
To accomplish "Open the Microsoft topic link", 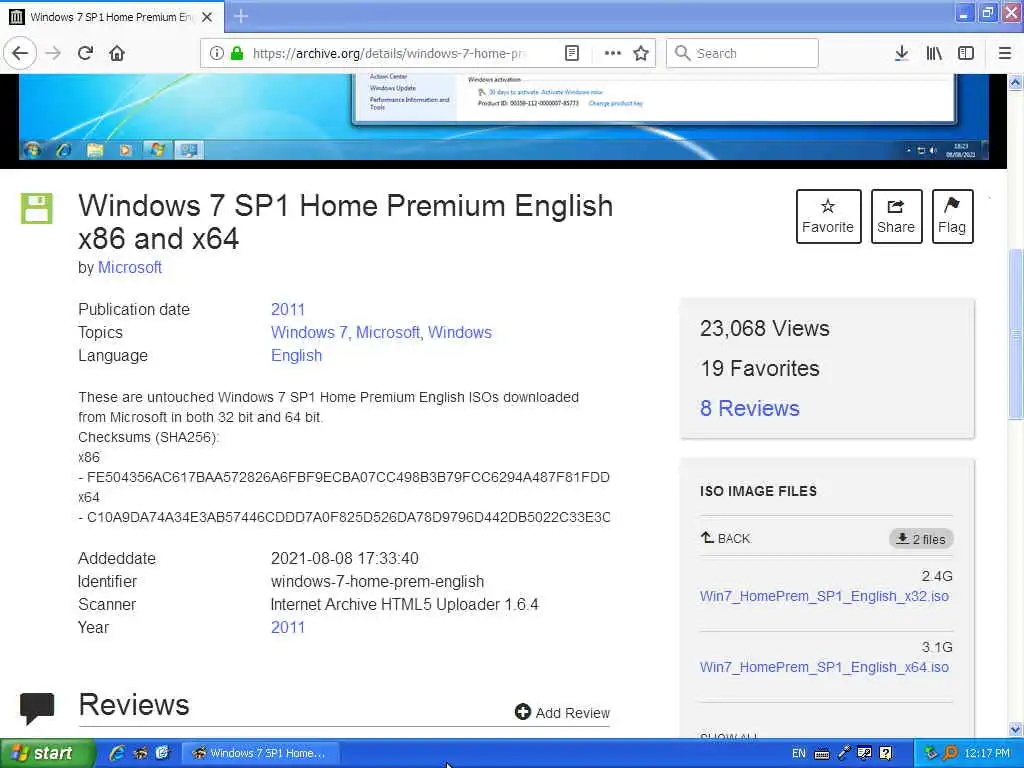I will 388,332.
